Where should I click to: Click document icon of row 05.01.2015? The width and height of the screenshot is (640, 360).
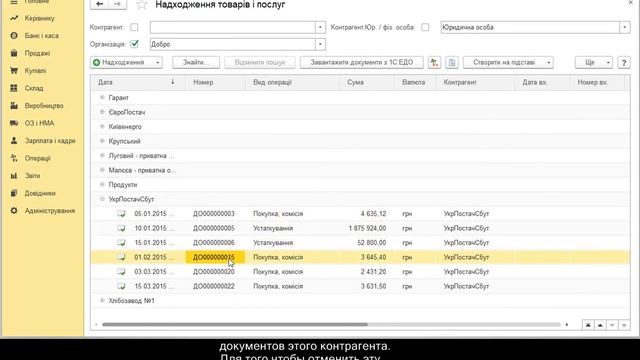pos(121,213)
